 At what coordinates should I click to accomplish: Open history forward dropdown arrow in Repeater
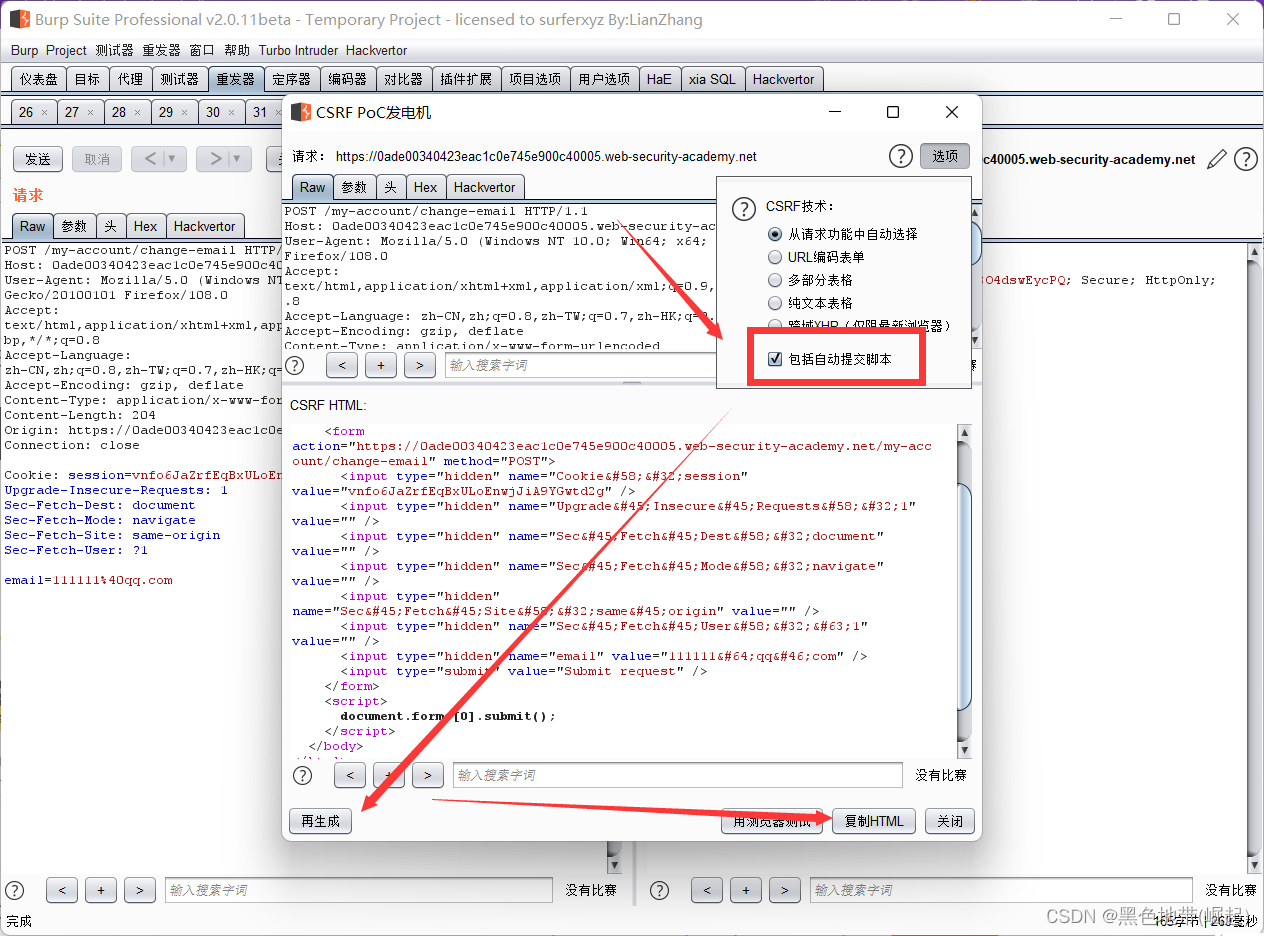tap(239, 158)
